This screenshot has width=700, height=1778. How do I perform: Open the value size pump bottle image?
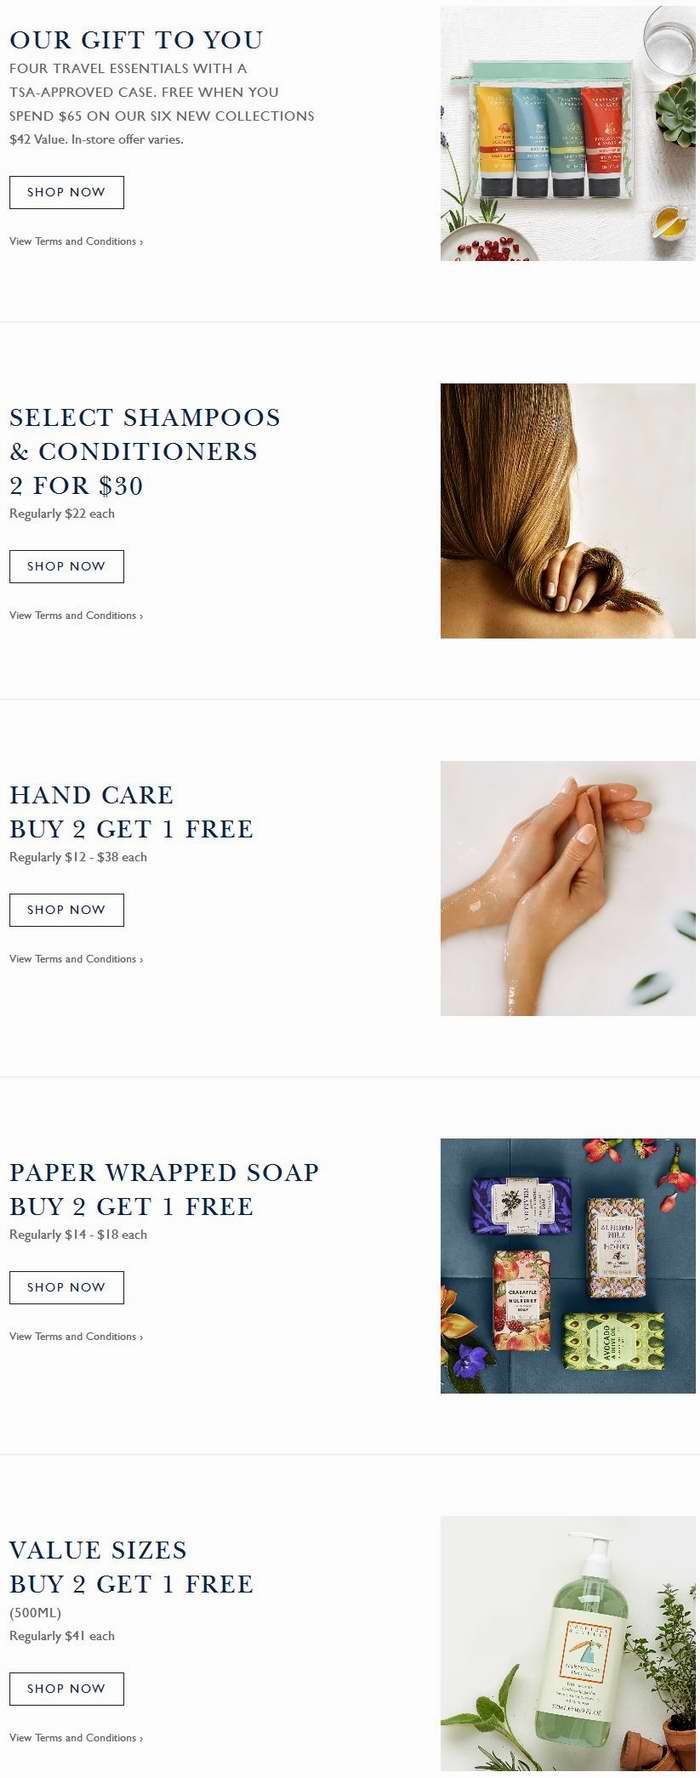tap(568, 1643)
